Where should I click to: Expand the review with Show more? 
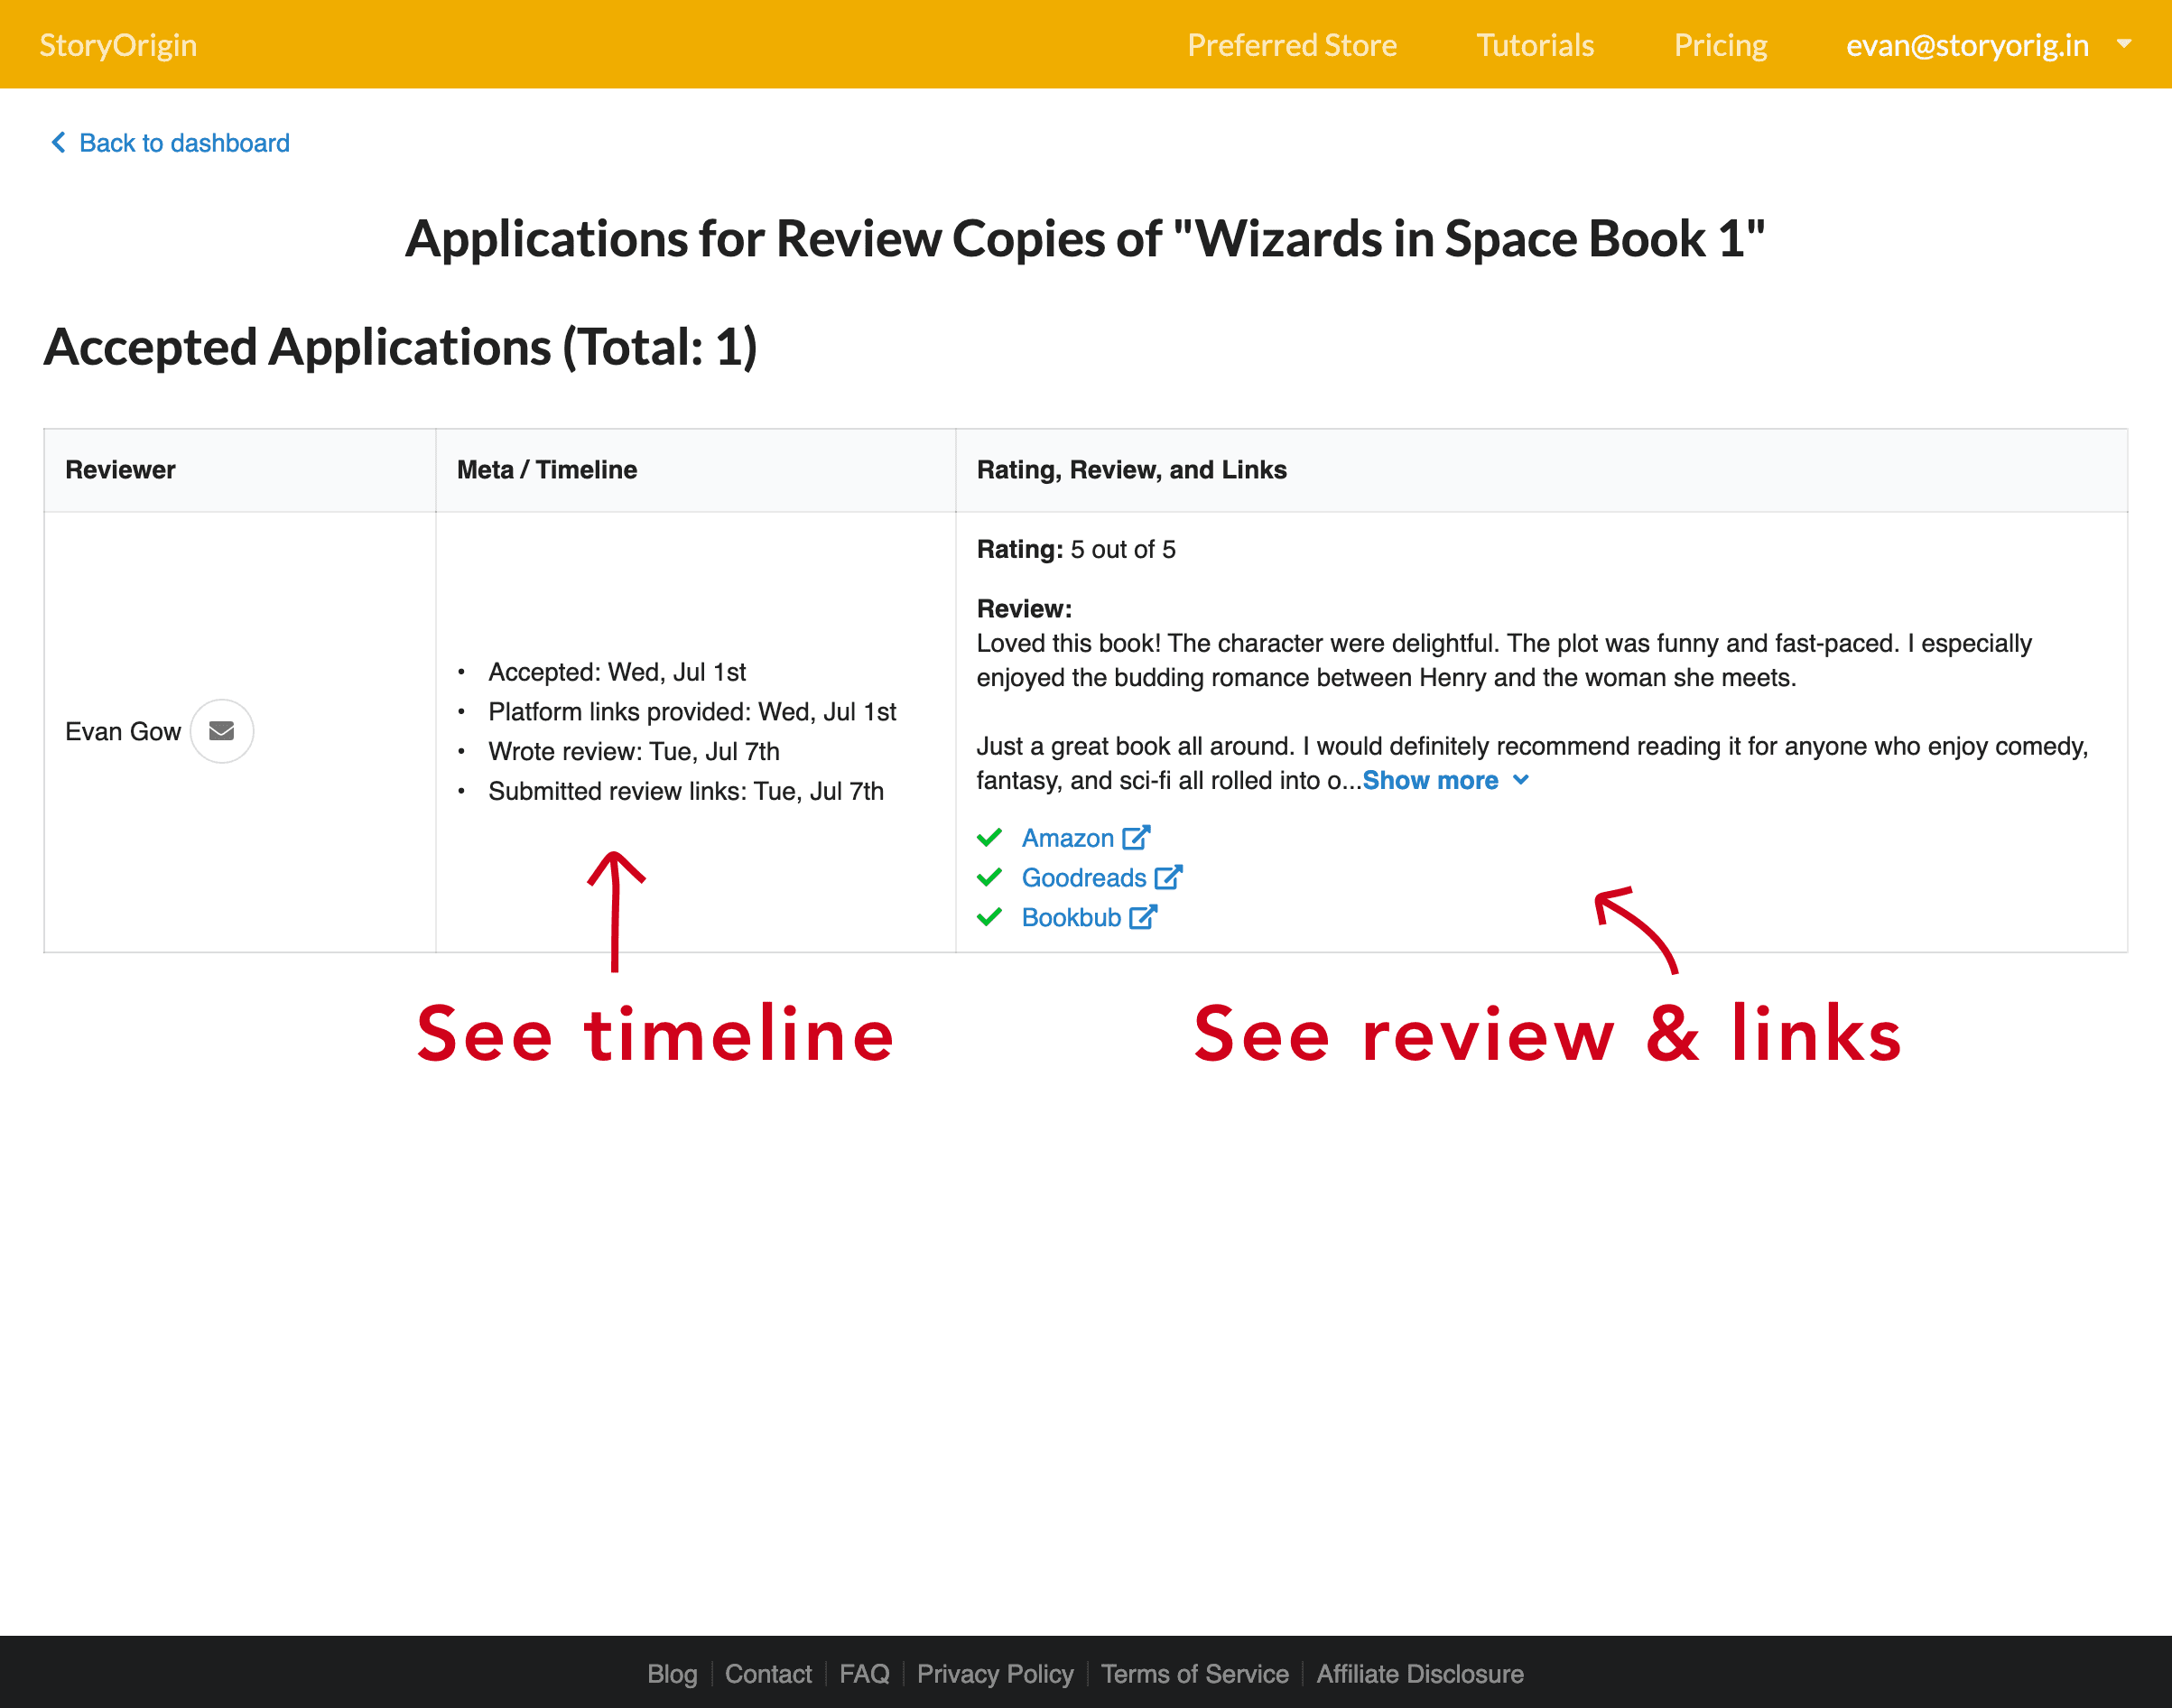(x=1430, y=780)
